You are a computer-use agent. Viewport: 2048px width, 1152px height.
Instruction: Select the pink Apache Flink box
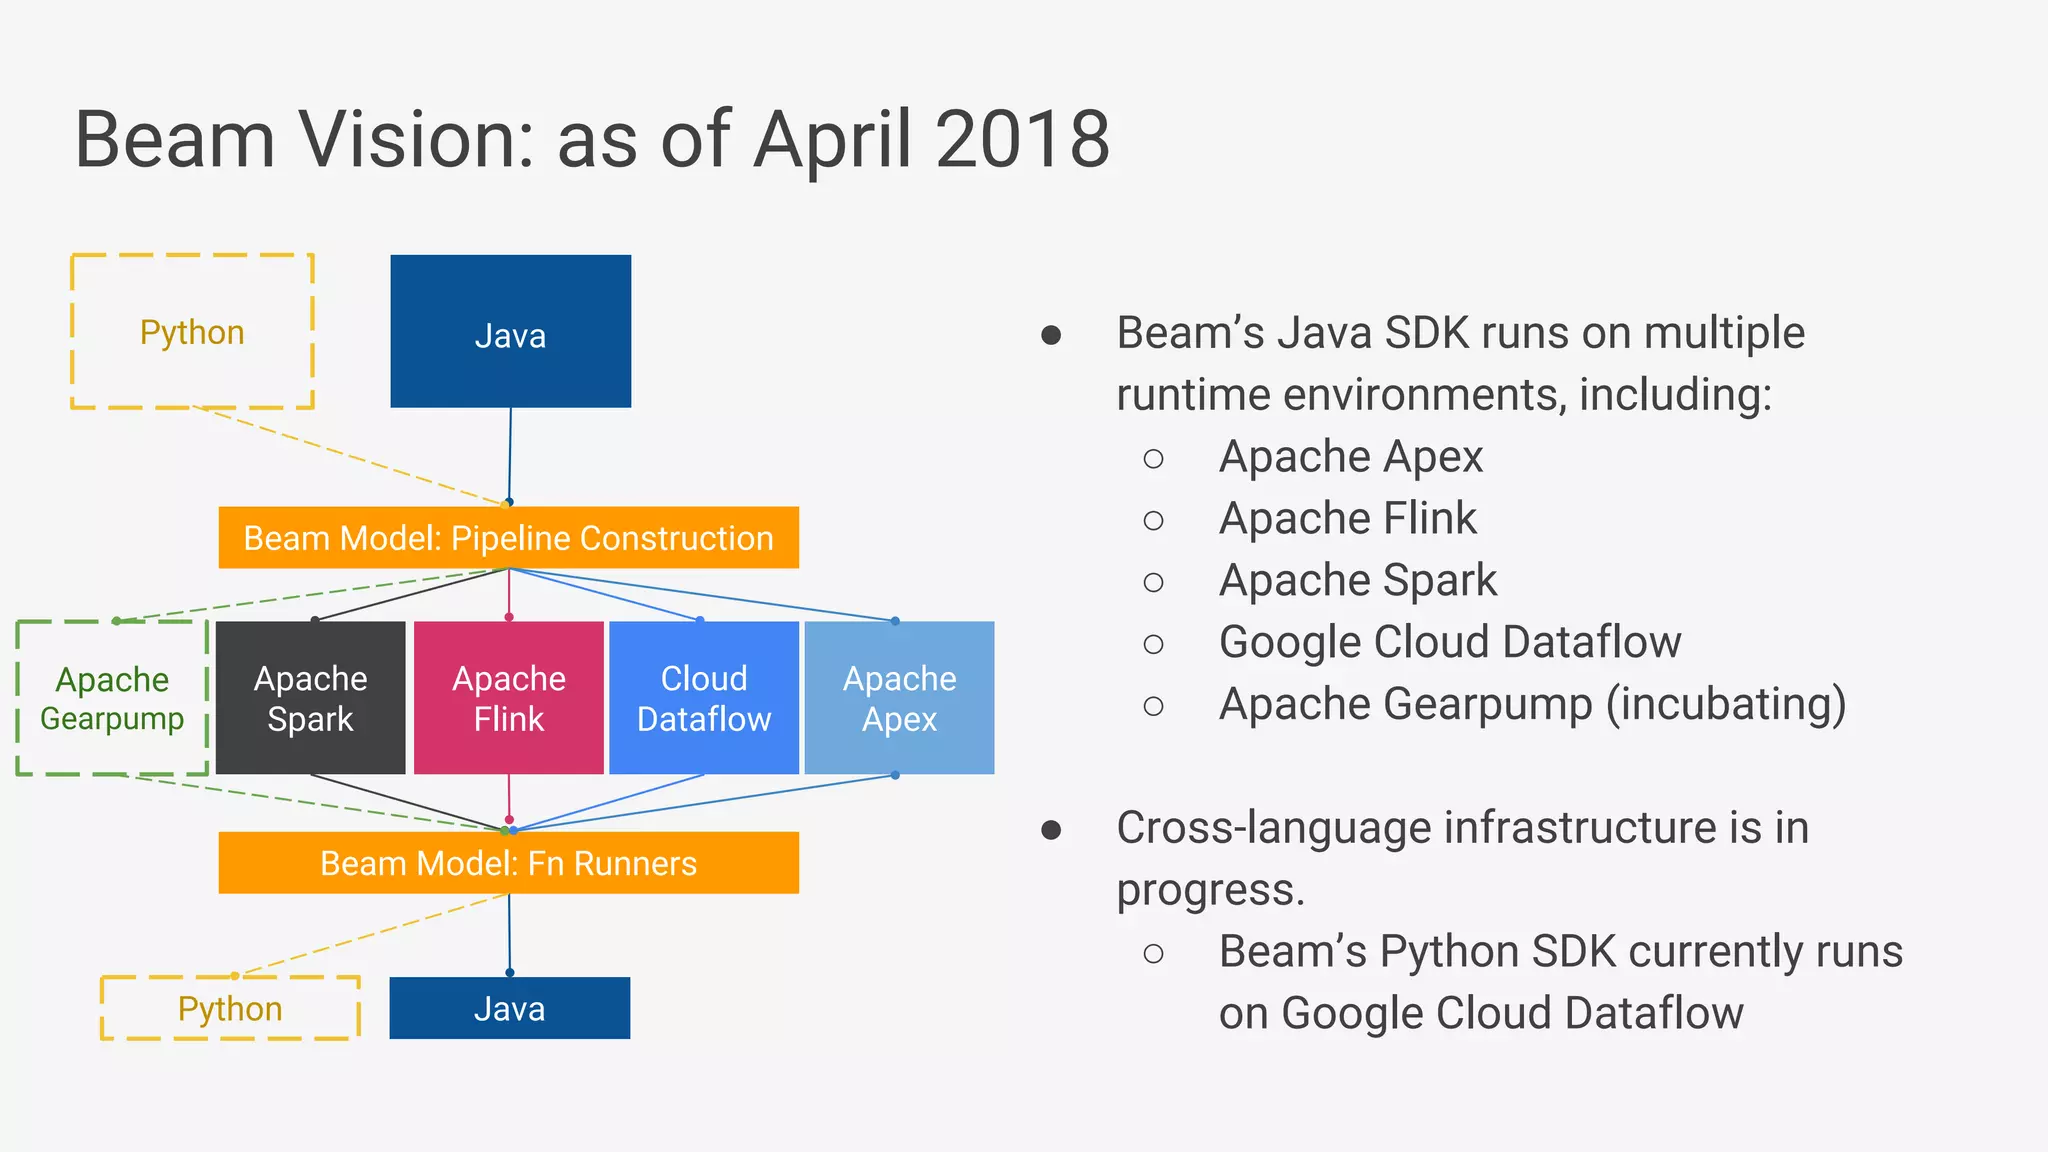click(508, 698)
